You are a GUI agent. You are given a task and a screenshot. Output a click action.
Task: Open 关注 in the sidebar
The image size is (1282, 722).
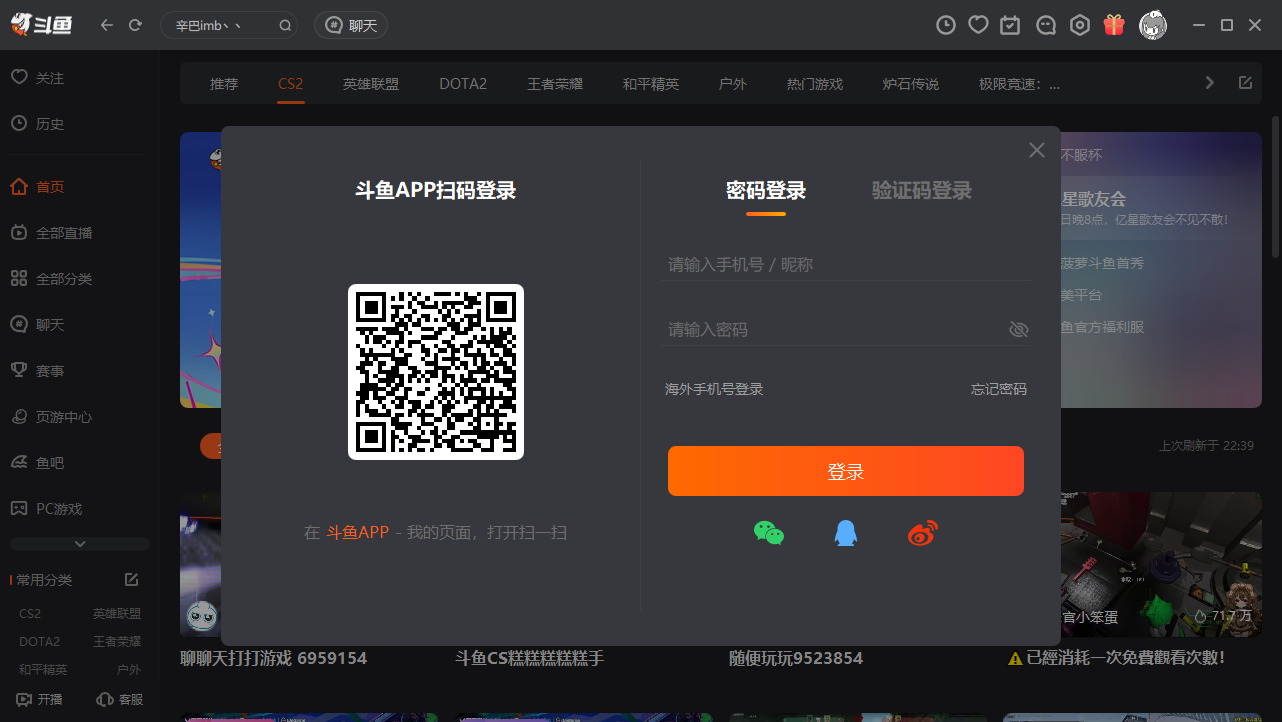click(x=38, y=78)
